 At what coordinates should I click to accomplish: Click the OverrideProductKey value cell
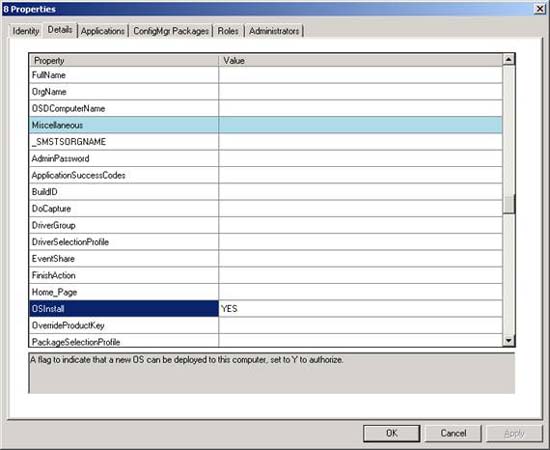coord(361,325)
